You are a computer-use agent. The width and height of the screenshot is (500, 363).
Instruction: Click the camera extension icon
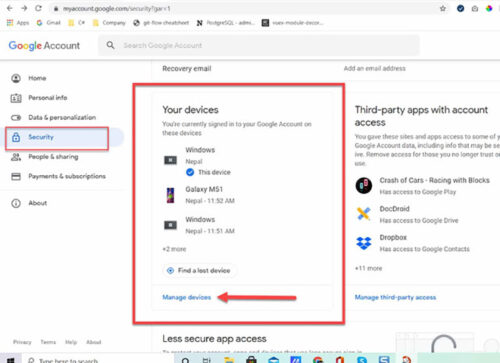coord(475,9)
